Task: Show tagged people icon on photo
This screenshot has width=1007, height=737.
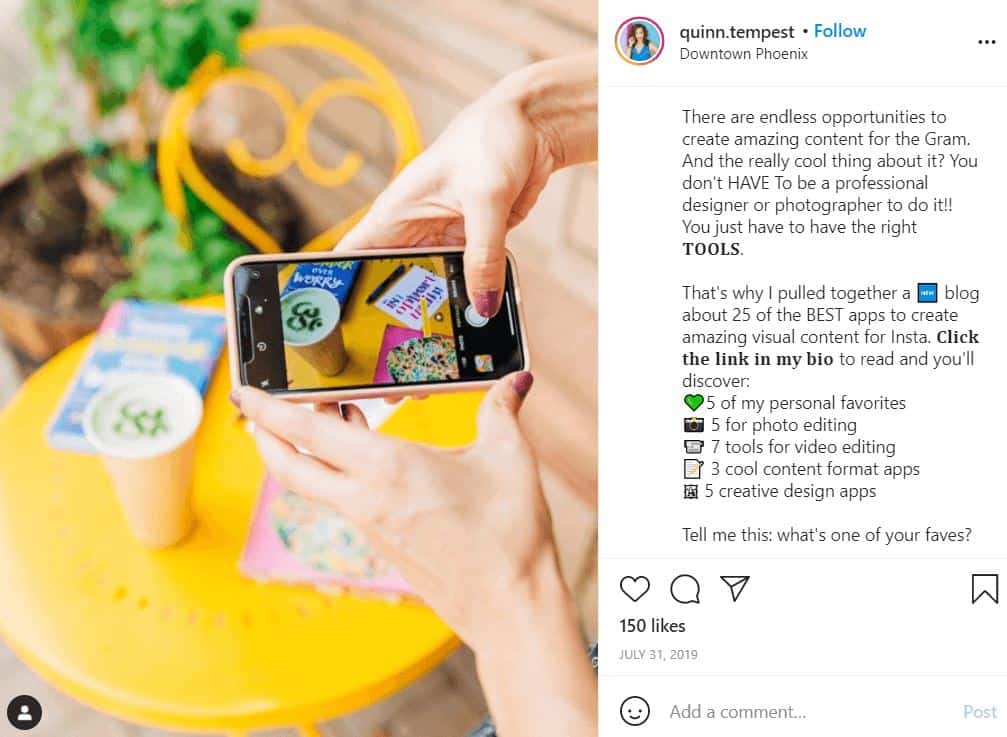Action: pyautogui.click(x=24, y=713)
